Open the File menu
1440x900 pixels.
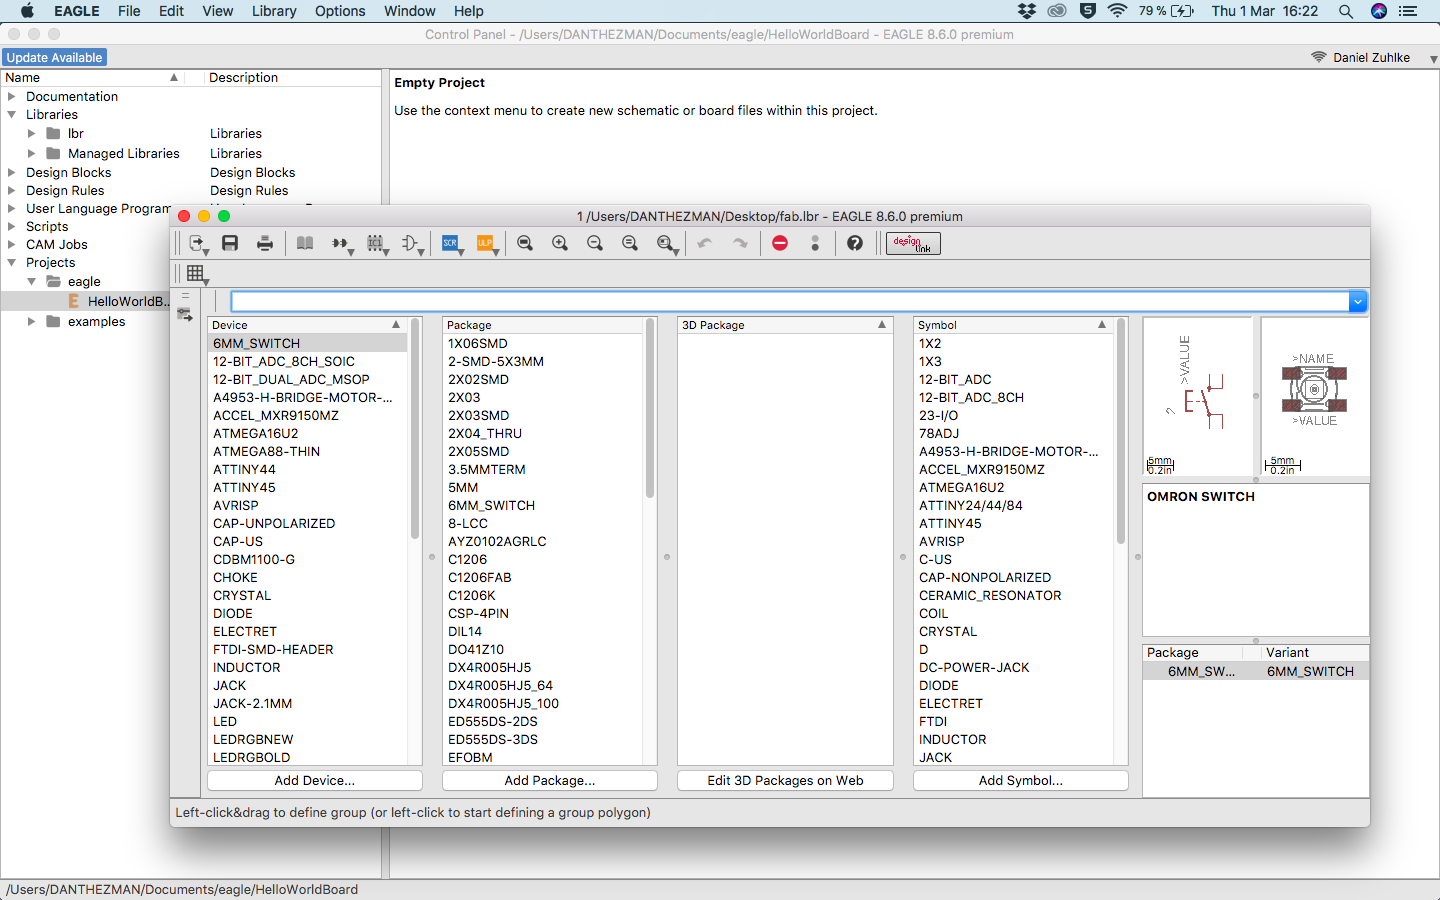click(129, 11)
